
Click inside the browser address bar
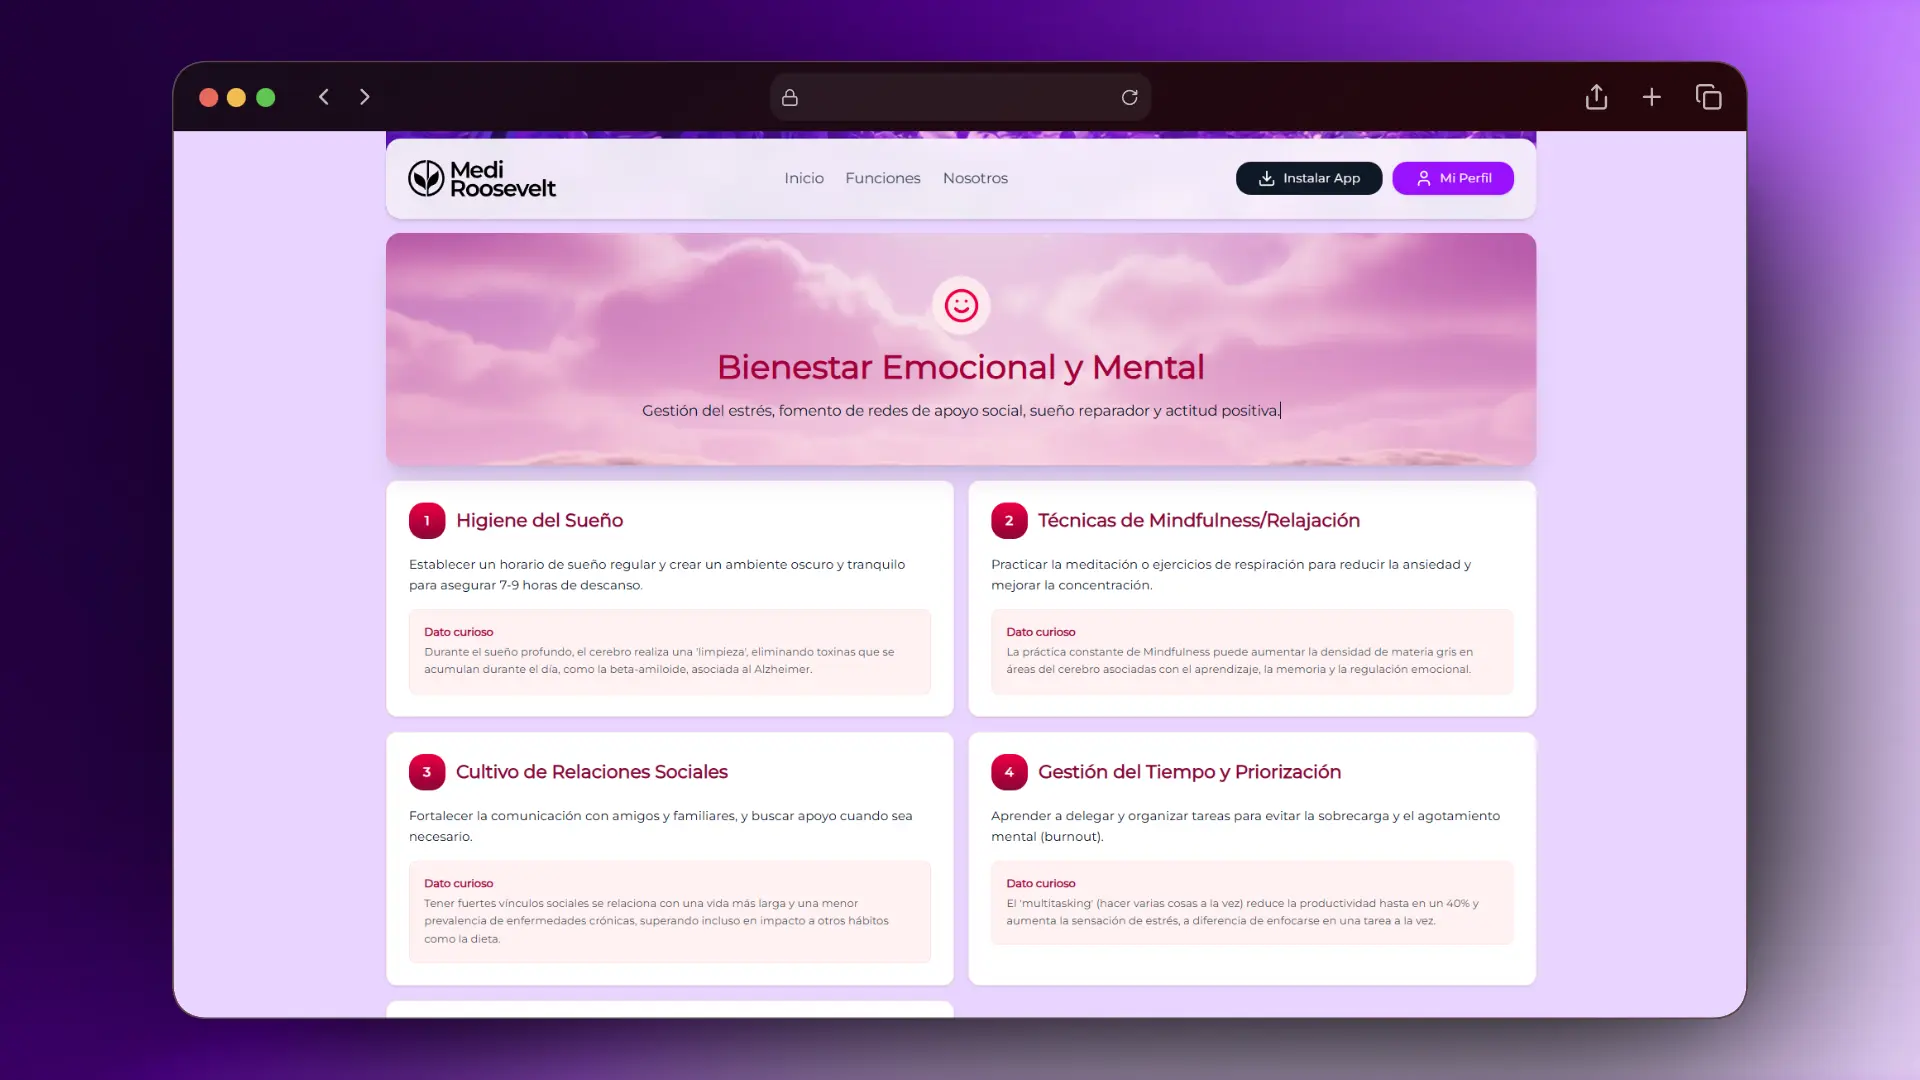(960, 97)
